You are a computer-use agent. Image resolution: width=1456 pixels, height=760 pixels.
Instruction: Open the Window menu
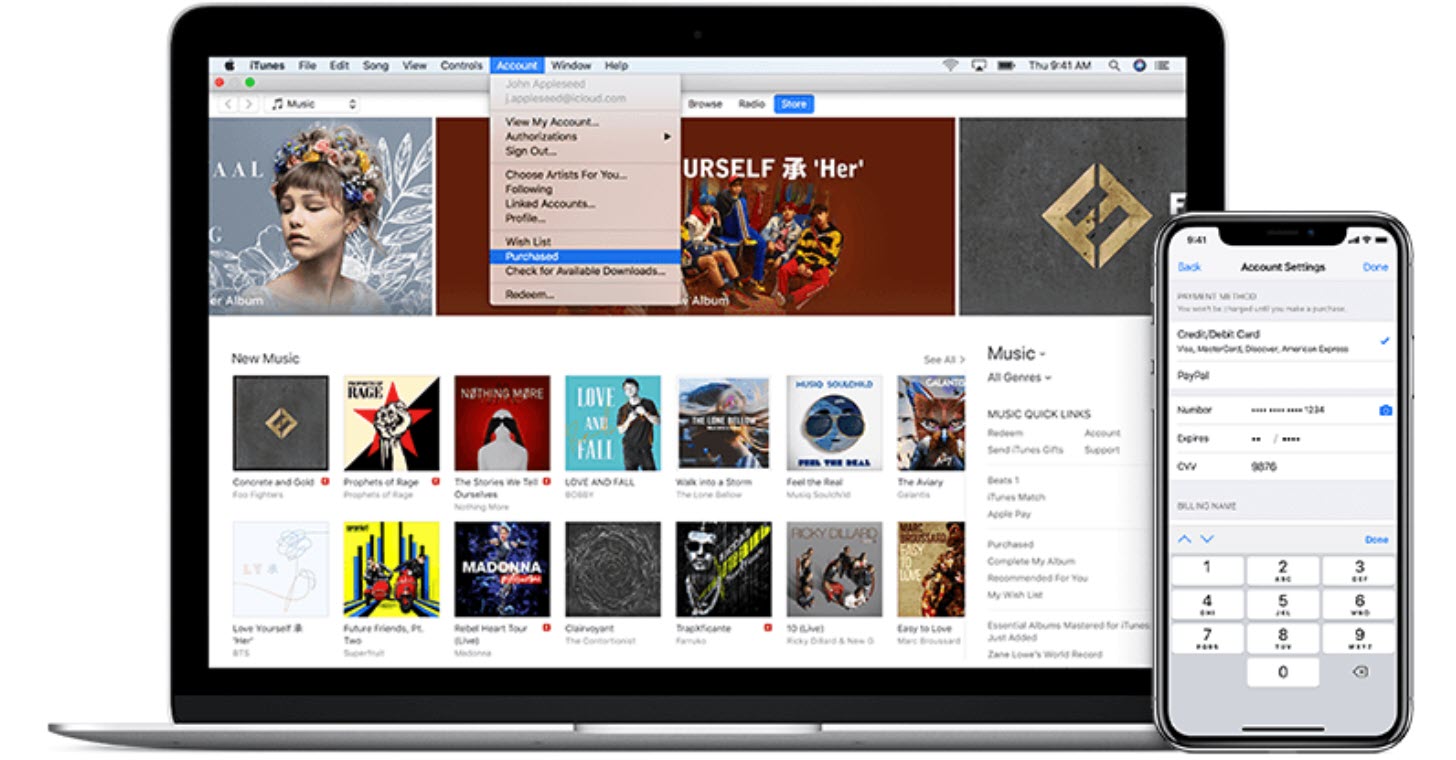[571, 66]
